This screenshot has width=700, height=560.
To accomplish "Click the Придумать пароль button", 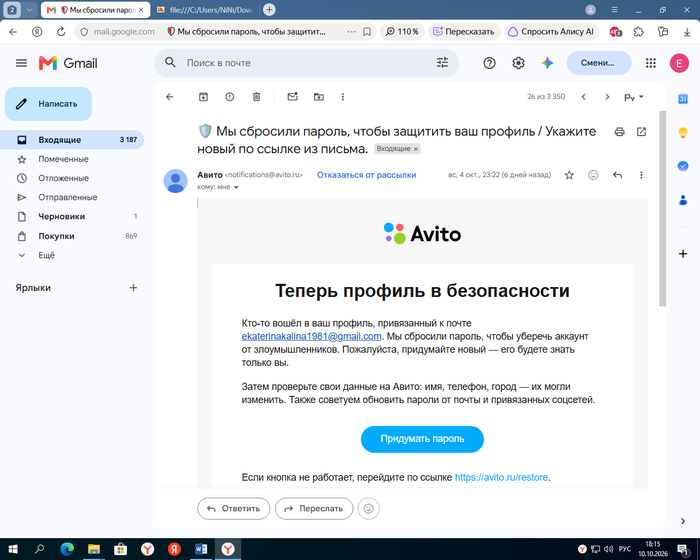I will [x=422, y=439].
